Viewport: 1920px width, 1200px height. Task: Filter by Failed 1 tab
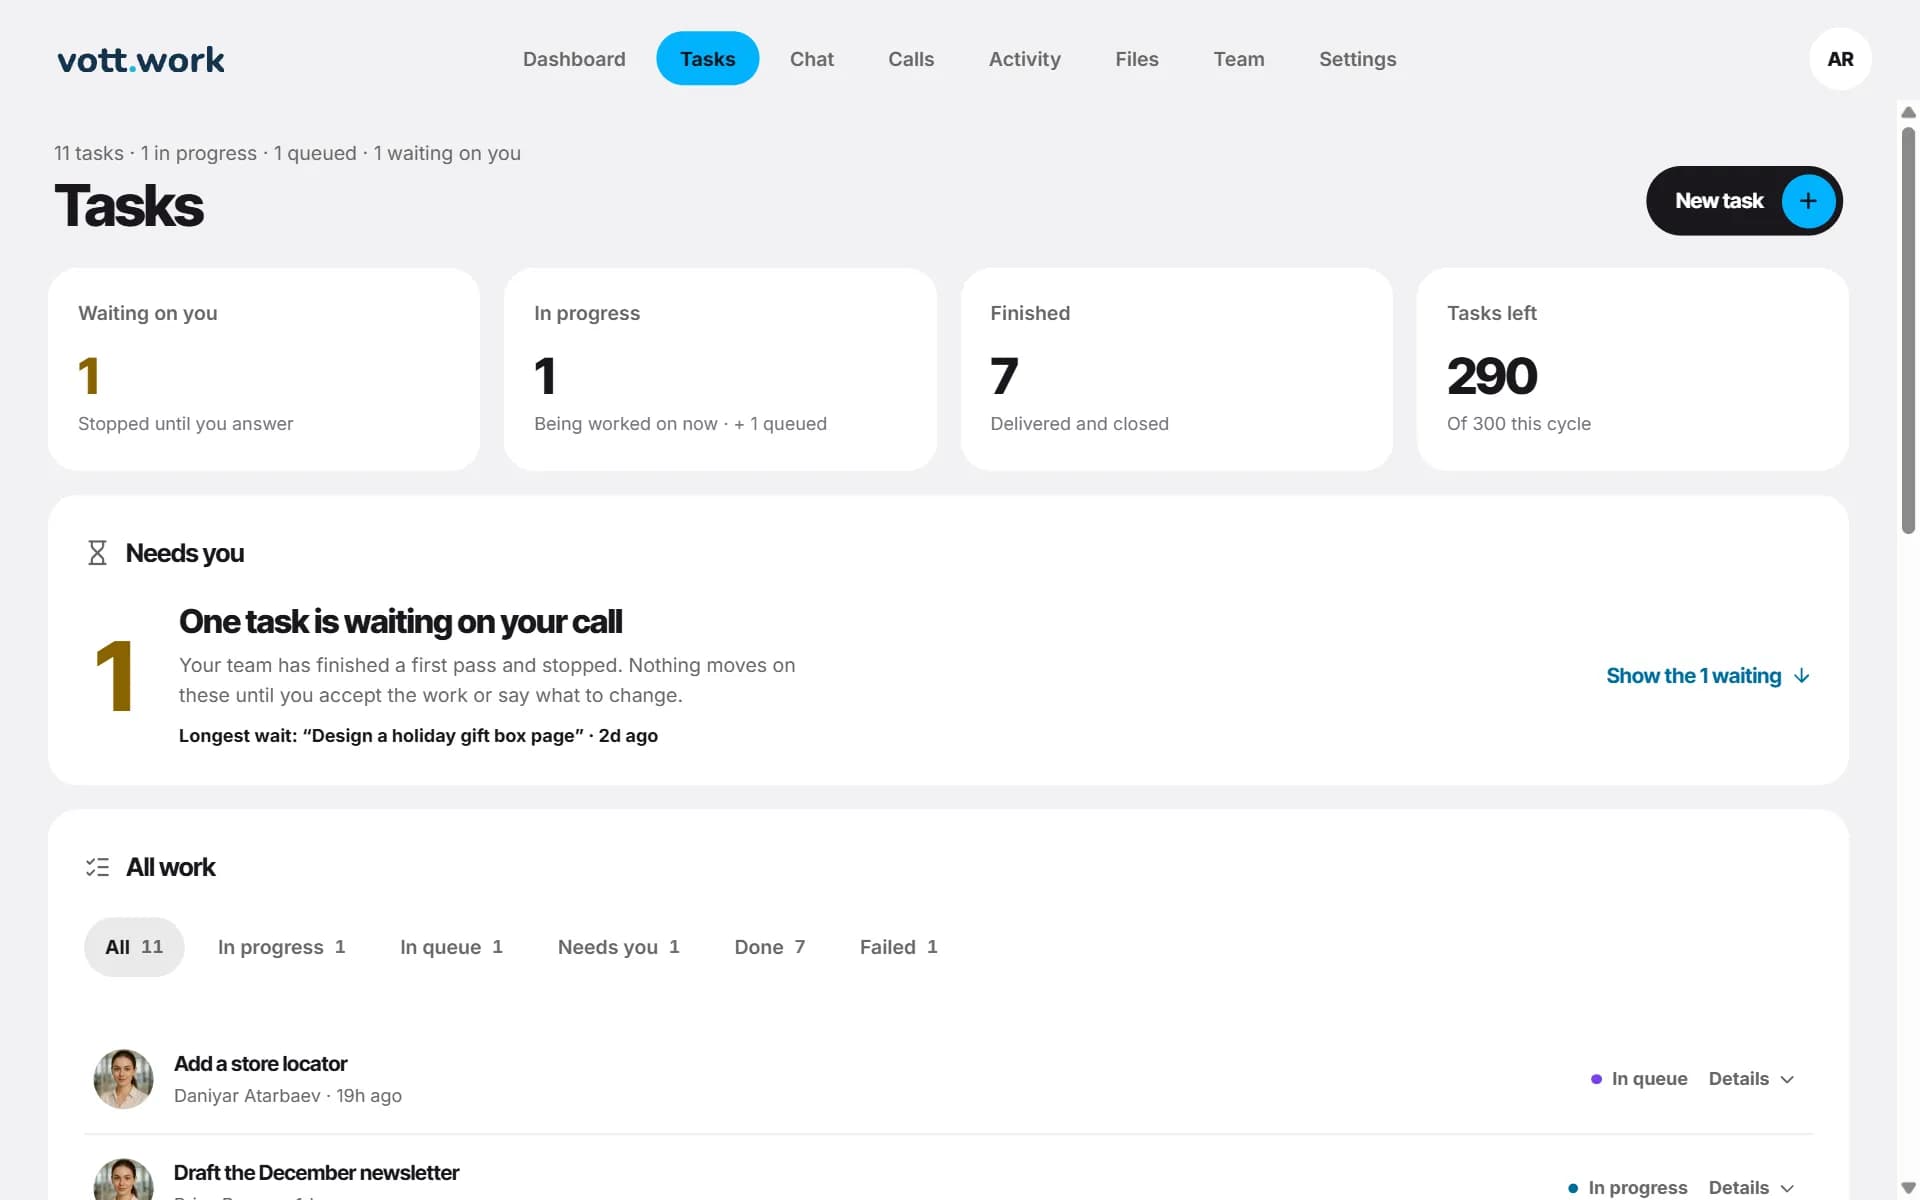(x=898, y=947)
